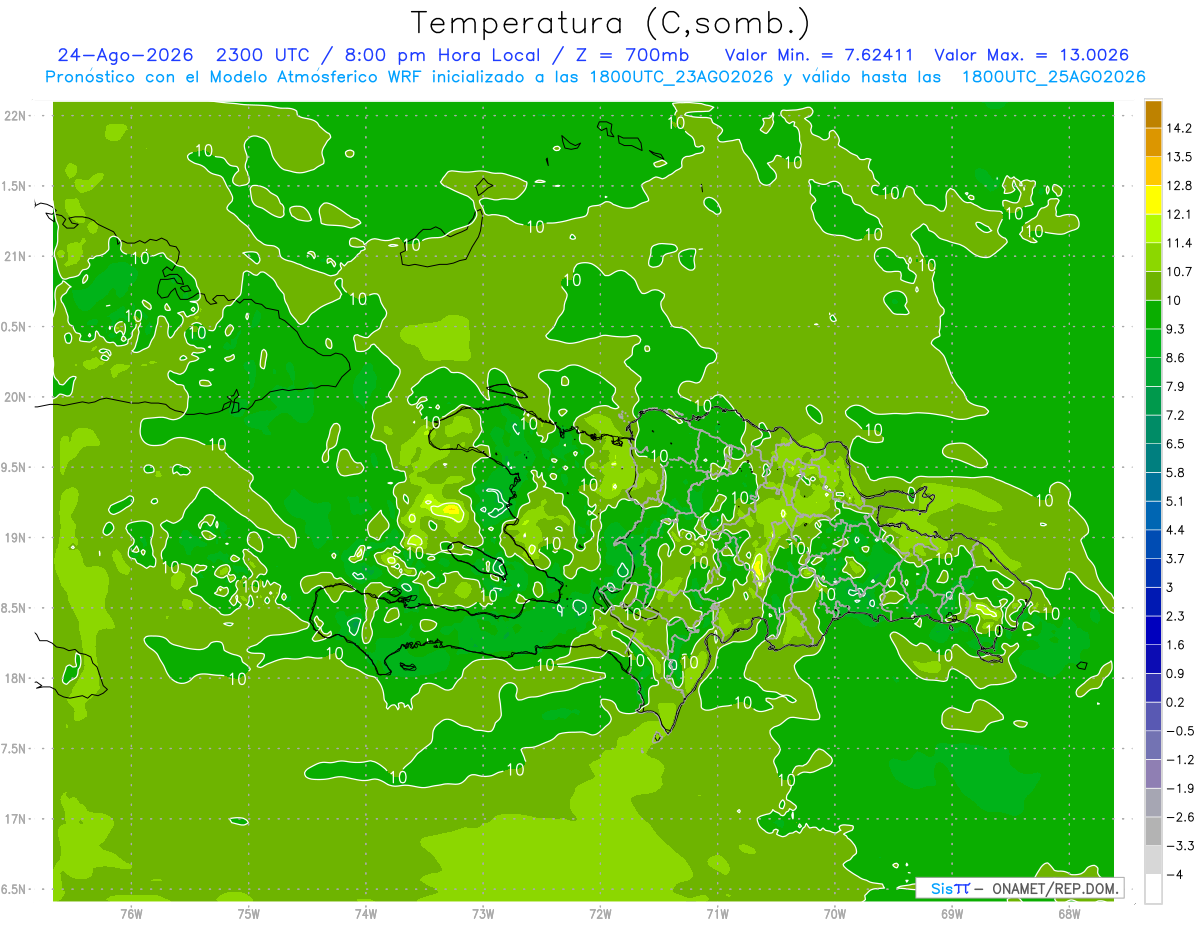Image resolution: width=1200 pixels, height=927 pixels.
Task: Click the "21N" latitude axis label
Action: tap(17, 256)
